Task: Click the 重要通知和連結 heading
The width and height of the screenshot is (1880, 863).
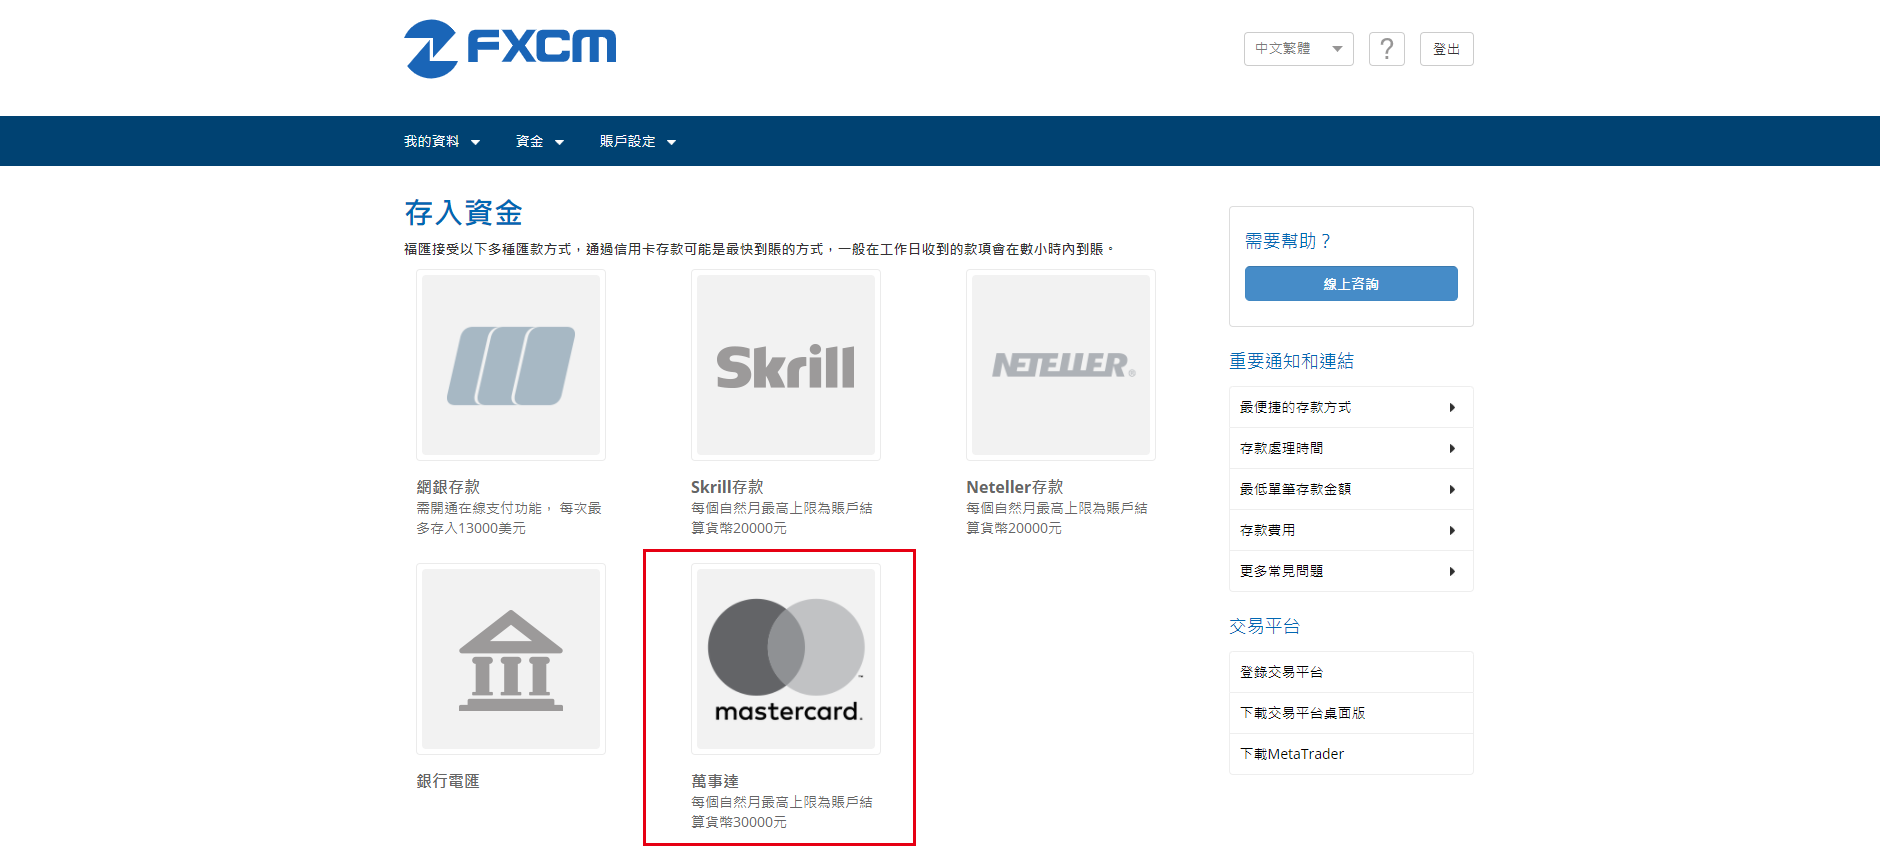Action: [x=1291, y=361]
